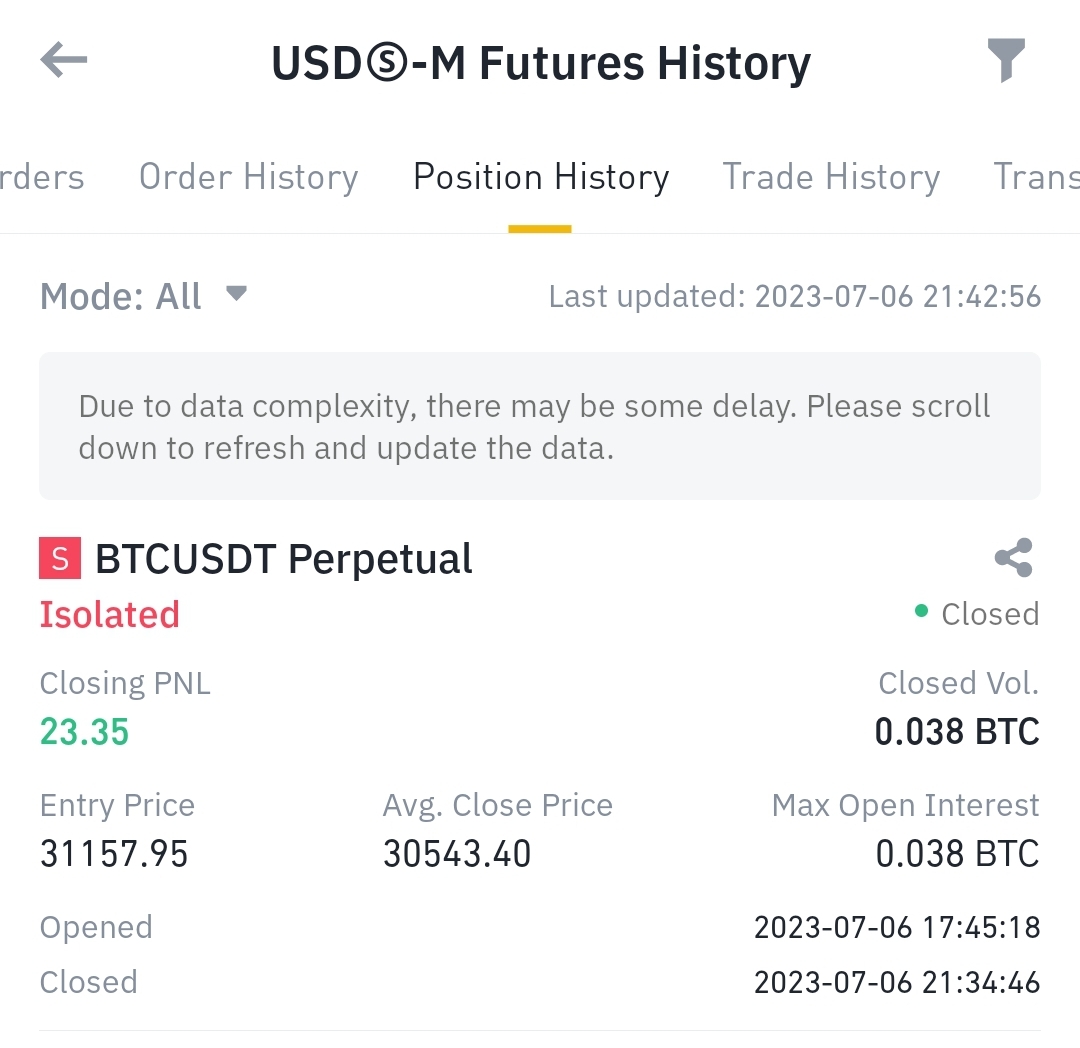Tap the red S short badge
The image size is (1080, 1048).
(x=60, y=558)
